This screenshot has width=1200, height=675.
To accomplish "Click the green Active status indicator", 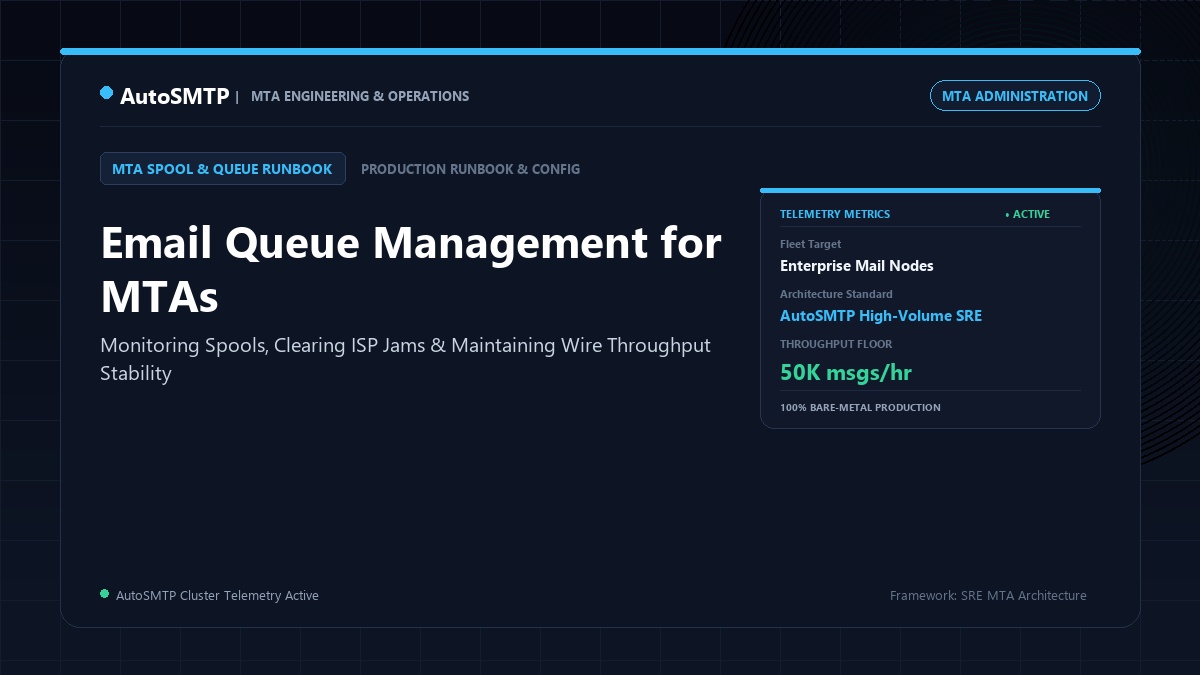I will pyautogui.click(x=1027, y=214).
